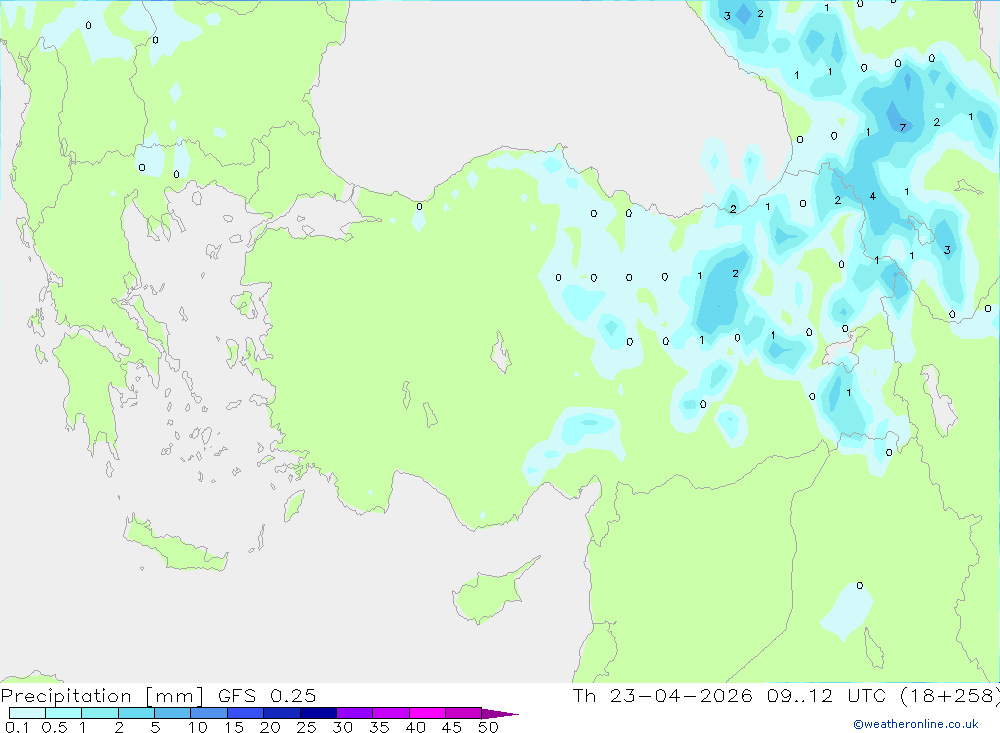
Task: Pick the 10–15 mm blue legend swatch
Action: point(209,713)
